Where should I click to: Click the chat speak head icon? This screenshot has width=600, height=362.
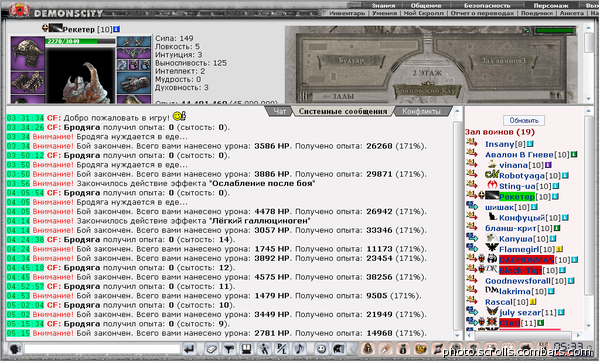[15, 349]
